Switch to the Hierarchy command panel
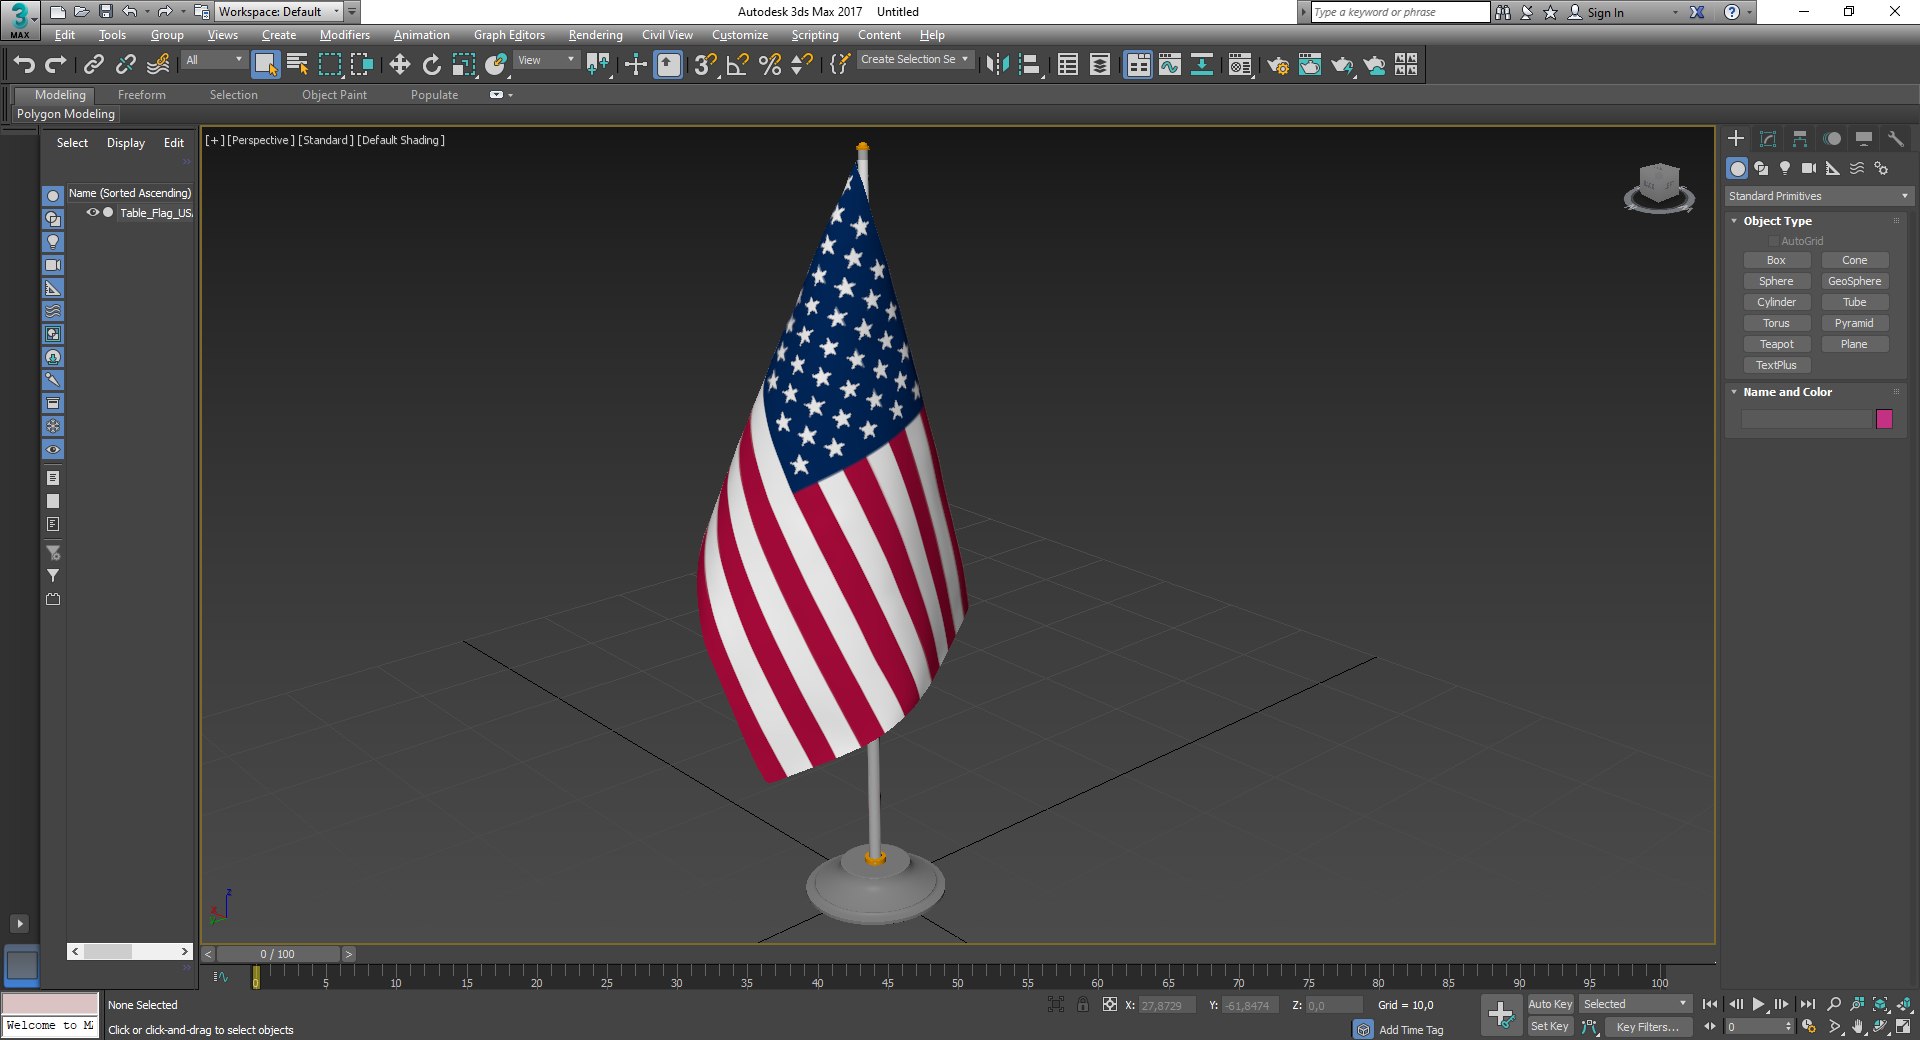Screen dimensions: 1920x1040 point(1800,139)
